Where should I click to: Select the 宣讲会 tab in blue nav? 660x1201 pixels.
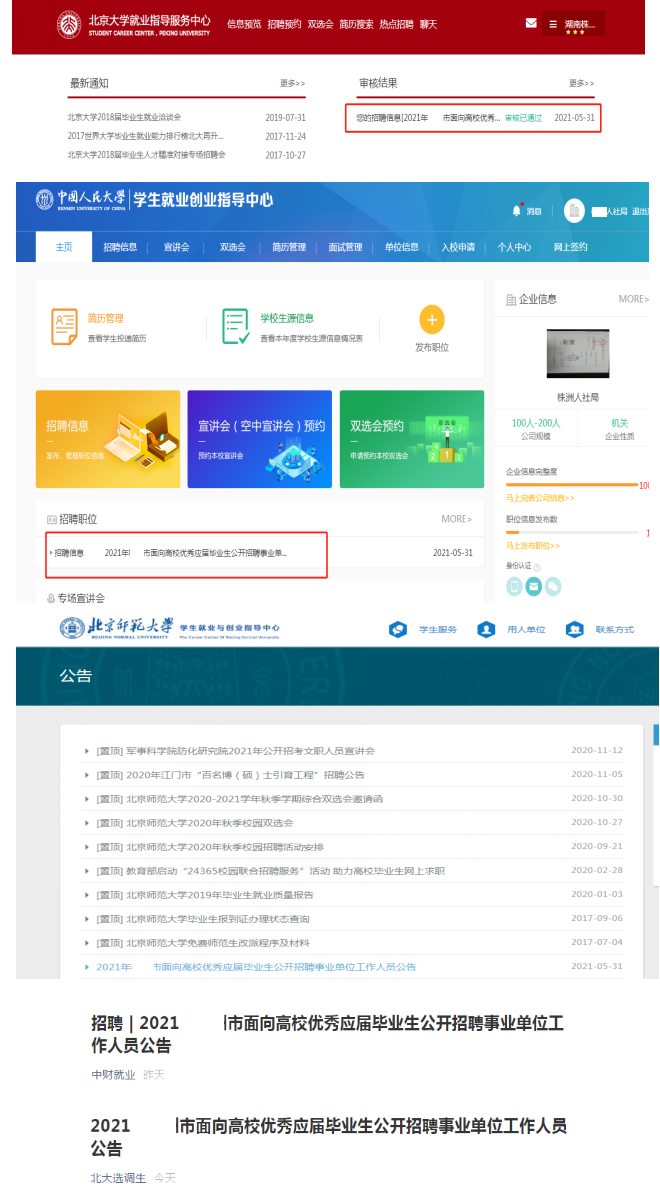(x=176, y=247)
